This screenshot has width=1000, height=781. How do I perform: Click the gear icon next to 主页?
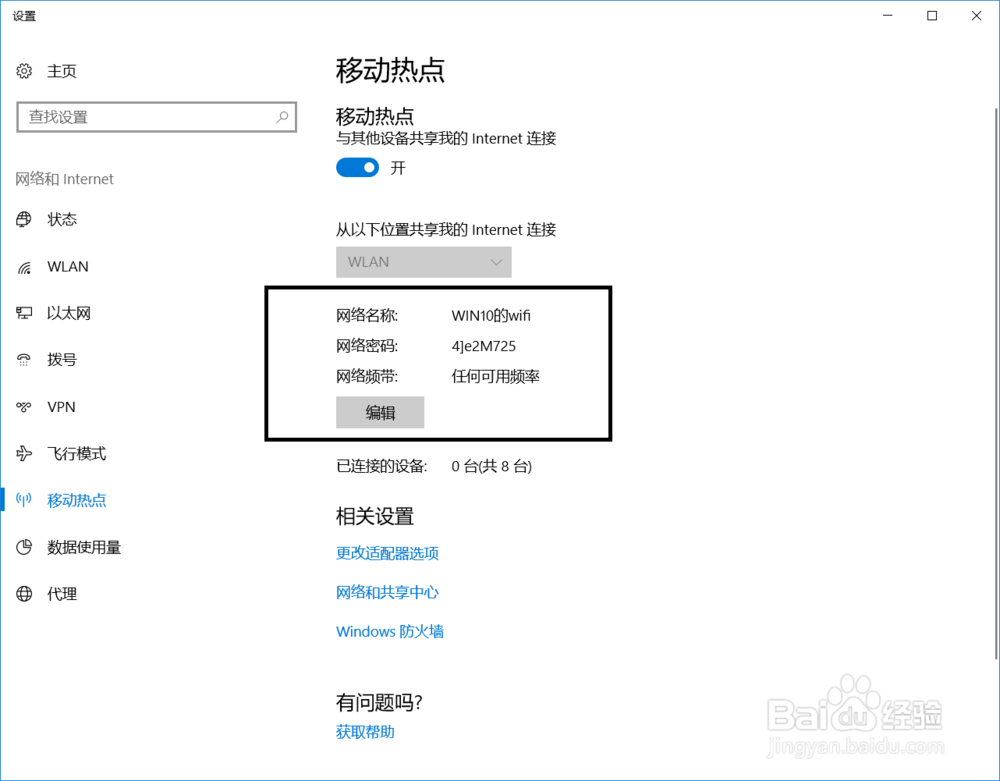[x=24, y=71]
